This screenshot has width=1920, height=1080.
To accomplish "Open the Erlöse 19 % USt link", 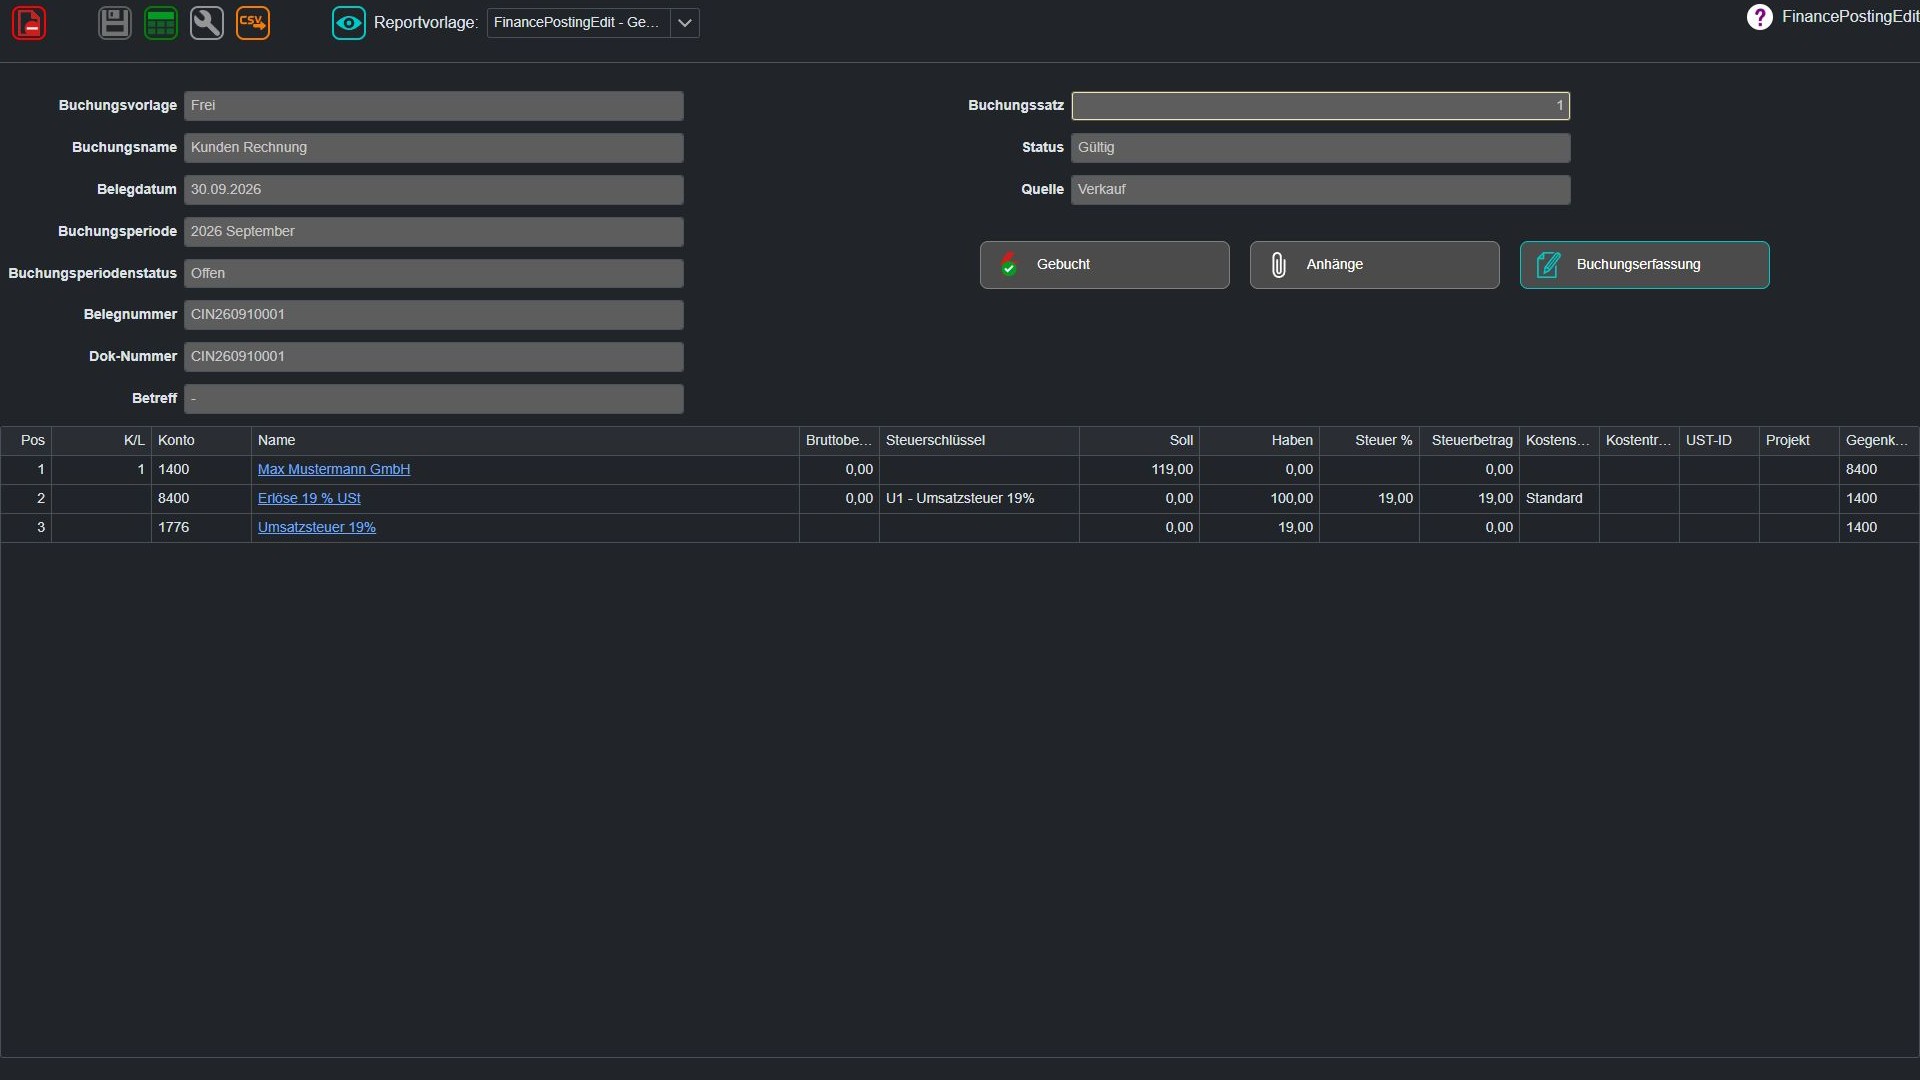I will tap(309, 498).
